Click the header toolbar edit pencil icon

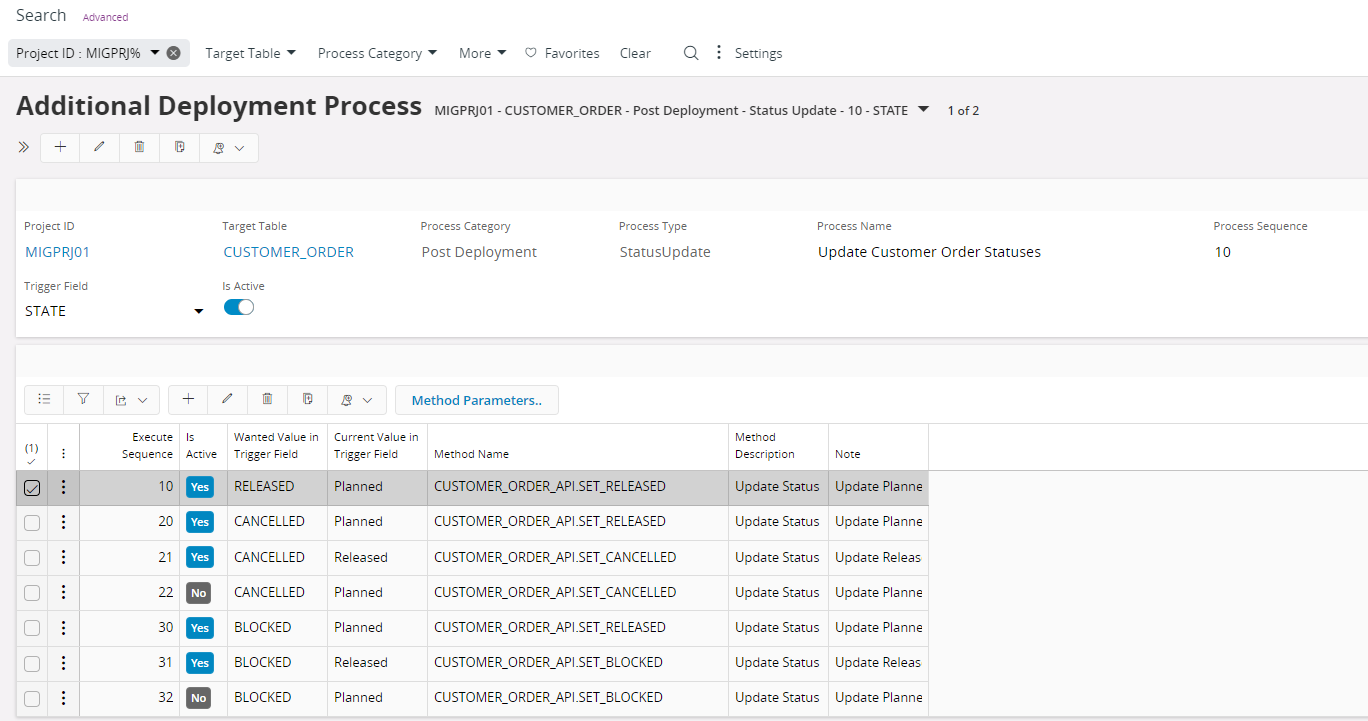(99, 147)
